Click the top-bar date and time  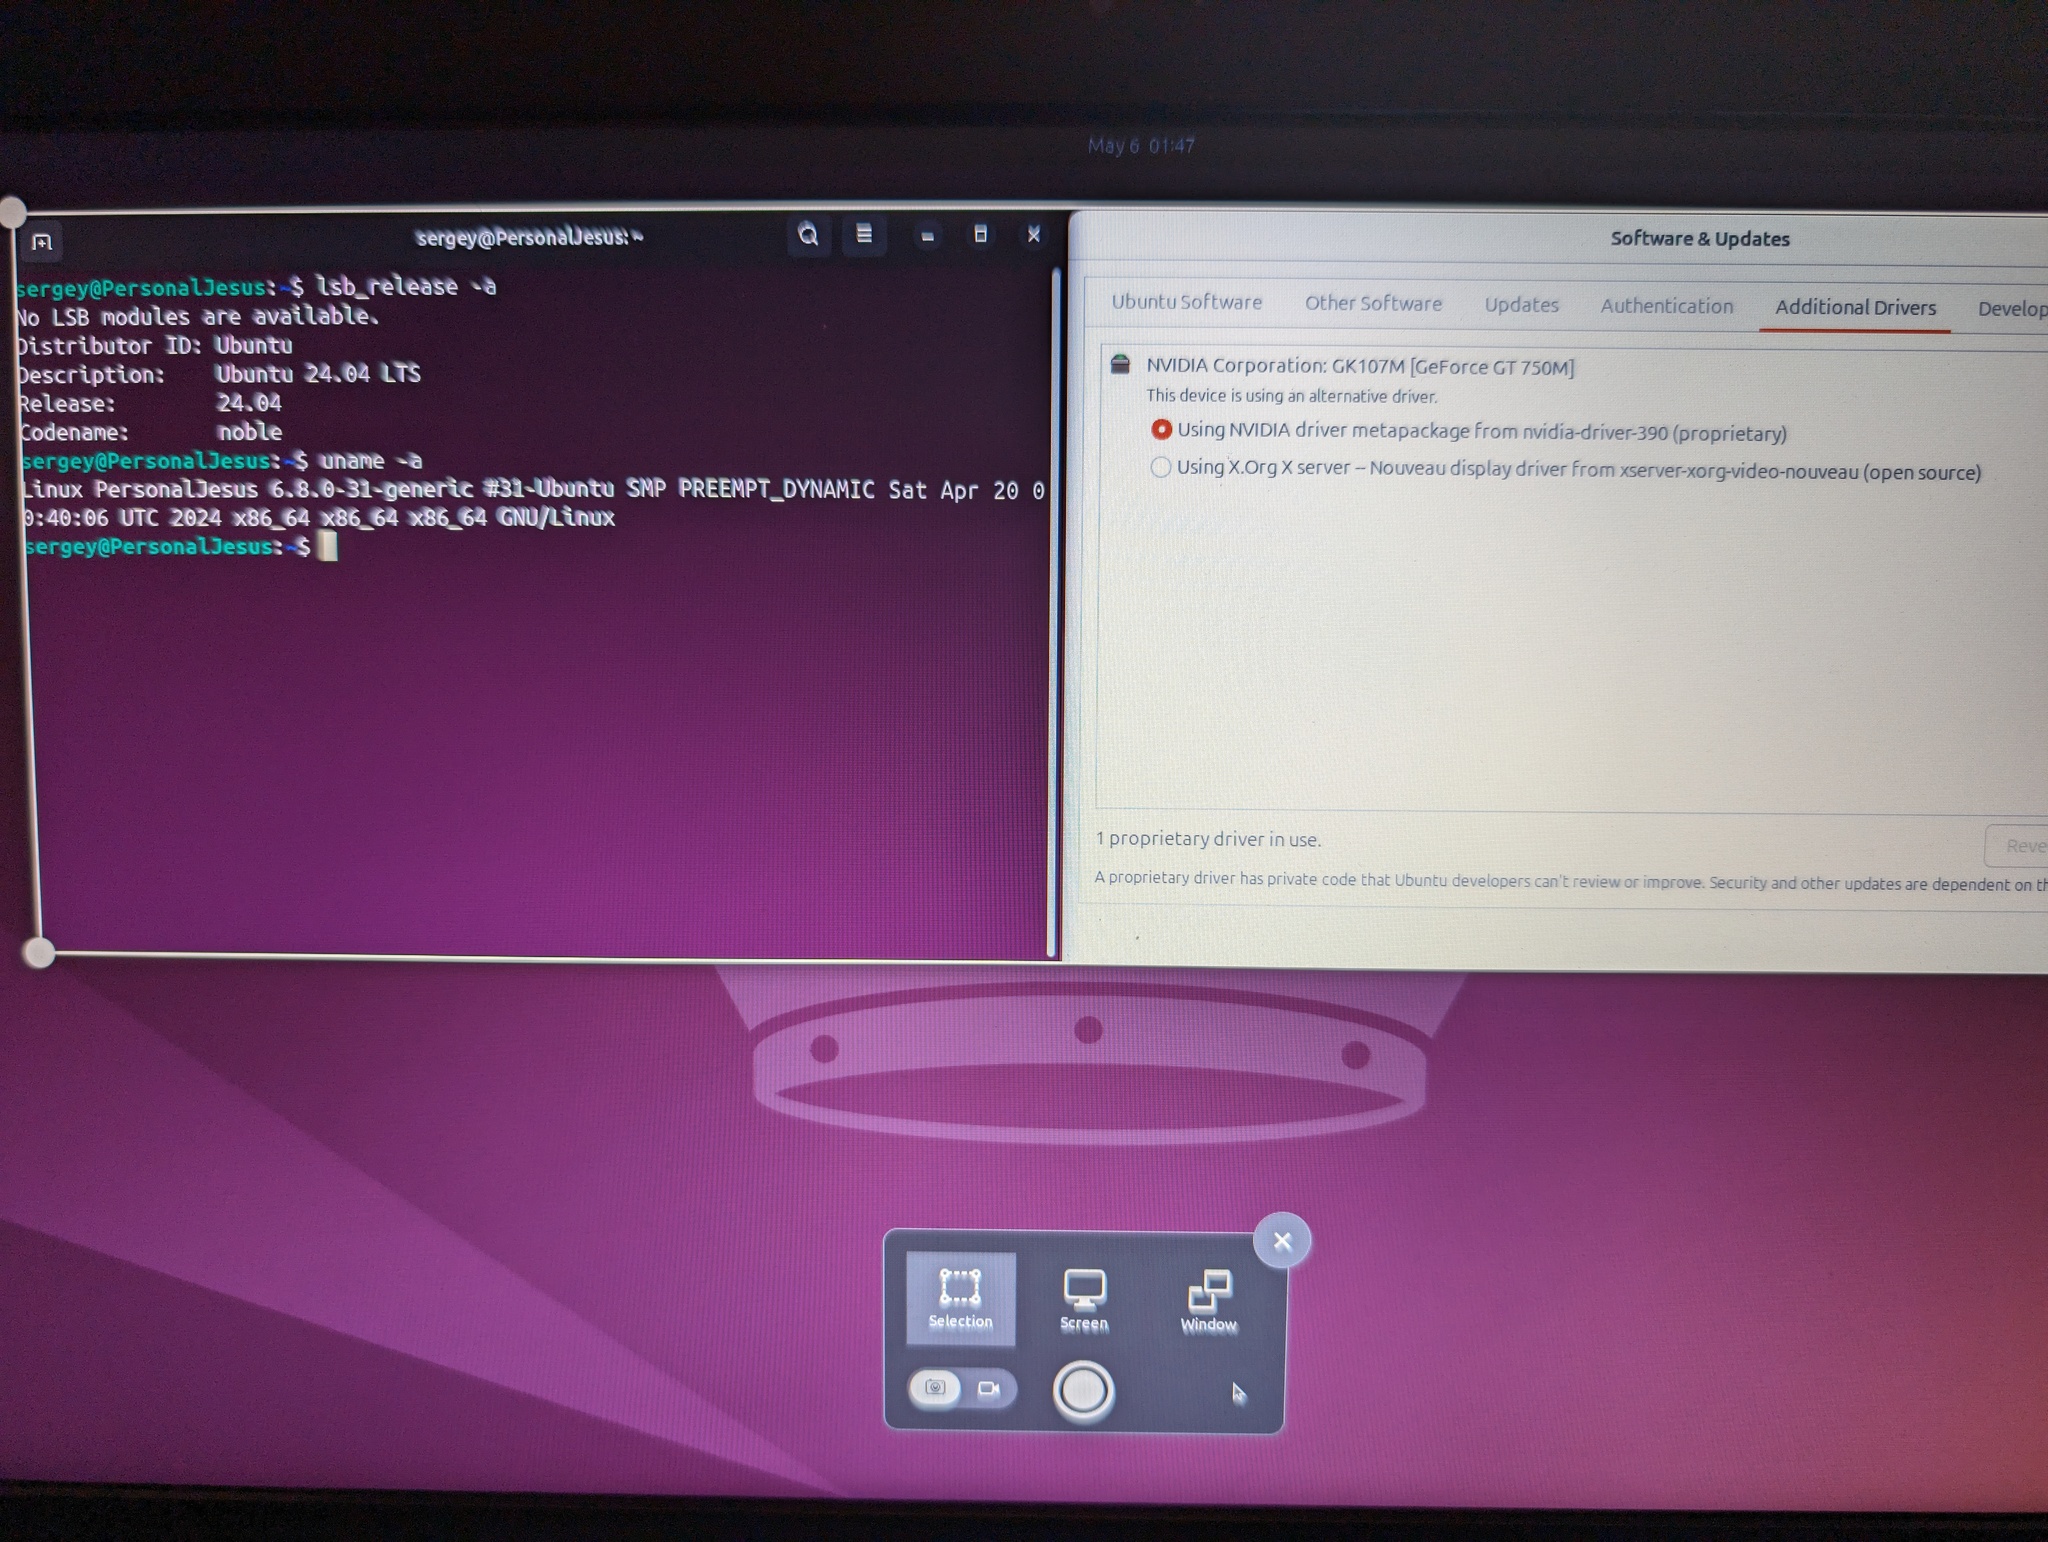pos(1141,146)
